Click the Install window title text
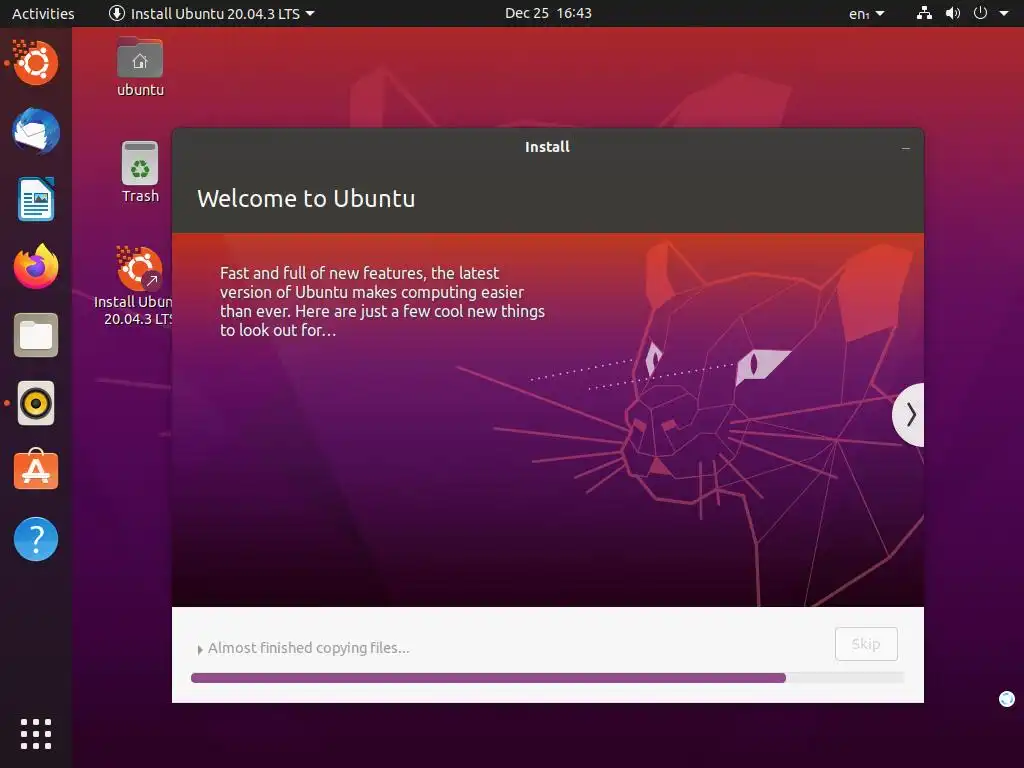Image resolution: width=1024 pixels, height=768 pixels. tap(547, 147)
